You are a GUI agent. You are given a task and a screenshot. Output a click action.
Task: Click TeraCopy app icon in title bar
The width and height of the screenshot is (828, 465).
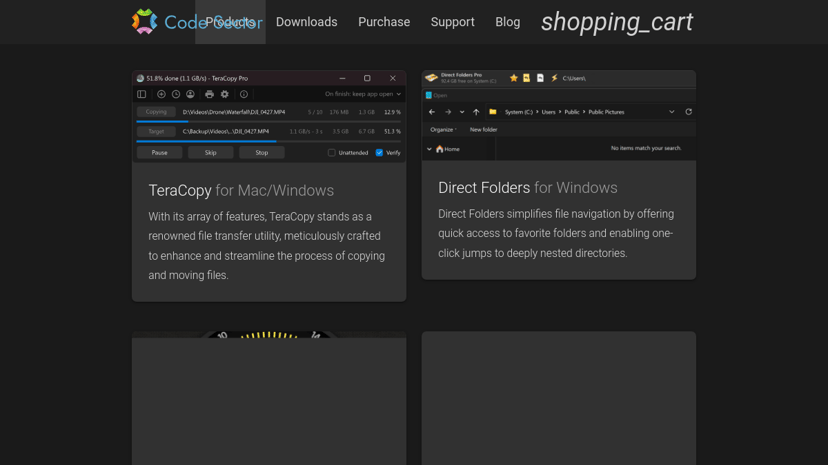[x=140, y=78]
